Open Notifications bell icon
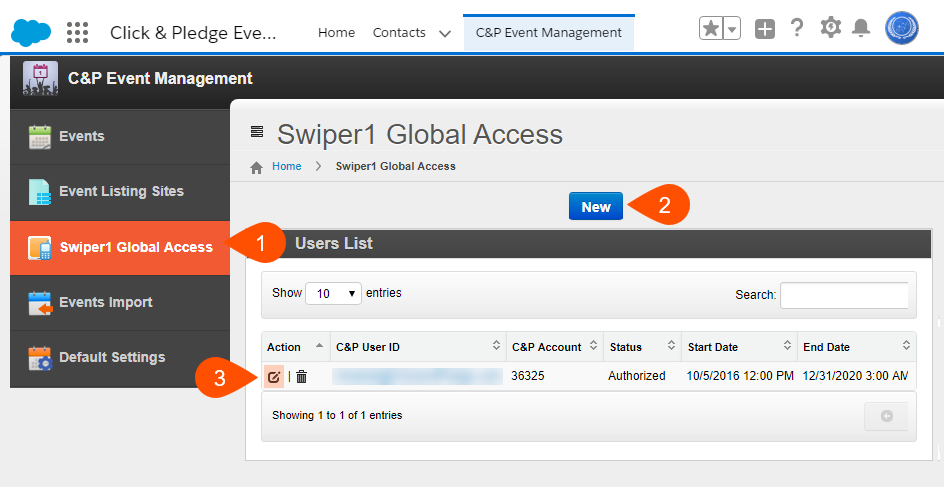The image size is (944, 487). (862, 28)
